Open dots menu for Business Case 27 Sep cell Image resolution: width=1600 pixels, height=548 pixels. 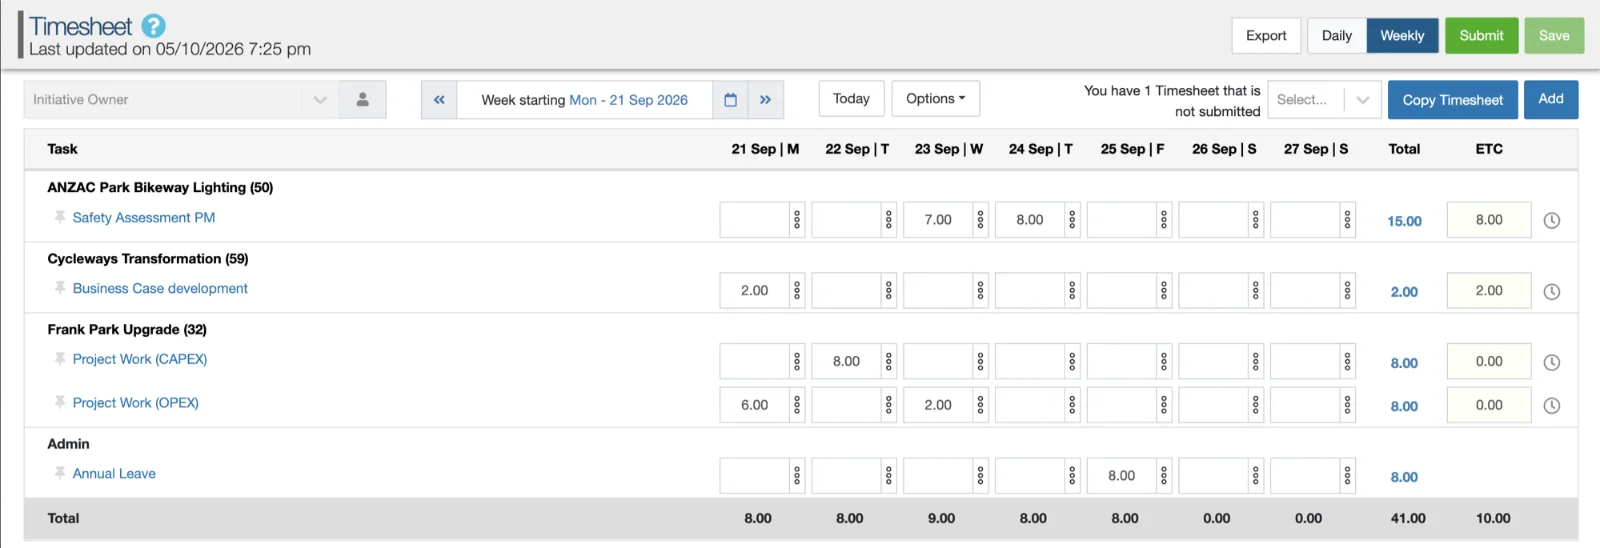click(x=1348, y=291)
